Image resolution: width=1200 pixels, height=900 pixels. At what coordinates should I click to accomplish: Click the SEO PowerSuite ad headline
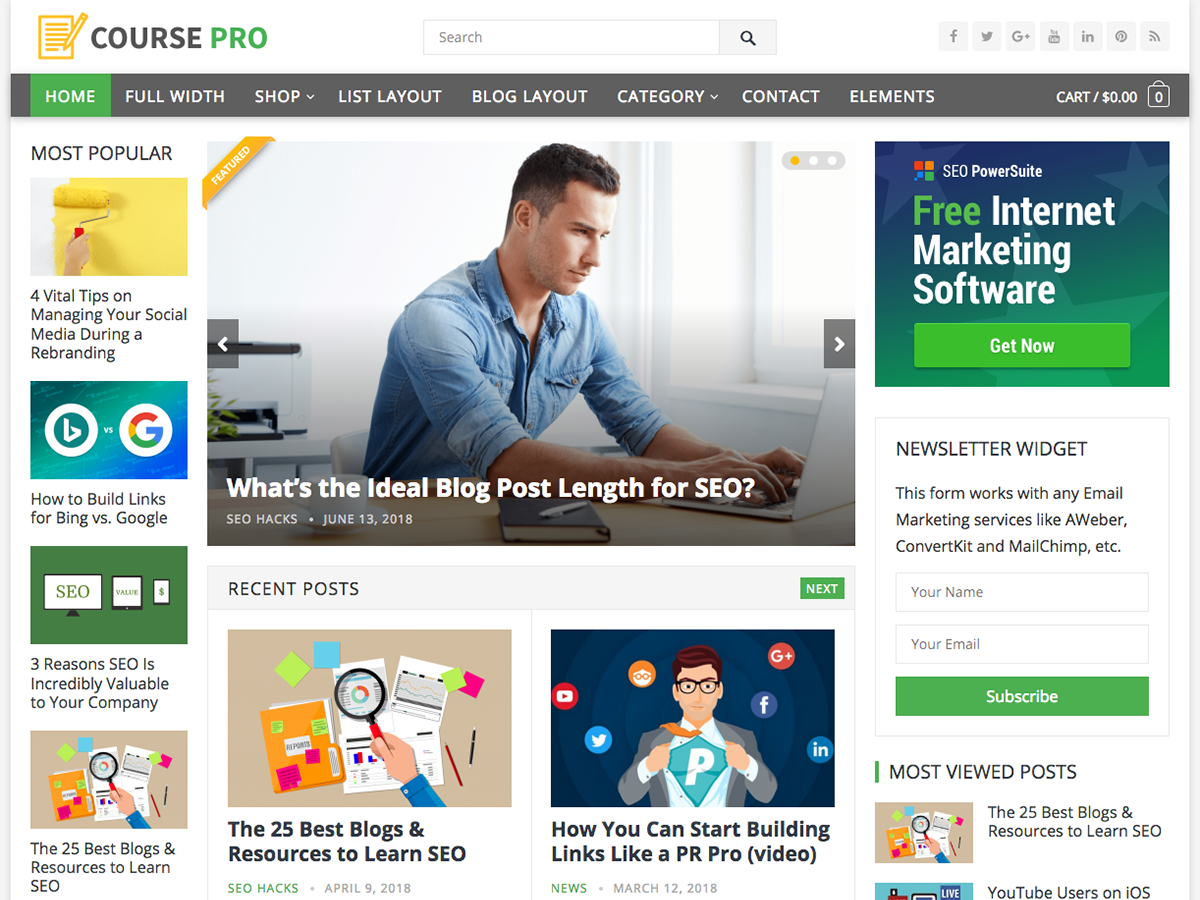(x=1014, y=250)
